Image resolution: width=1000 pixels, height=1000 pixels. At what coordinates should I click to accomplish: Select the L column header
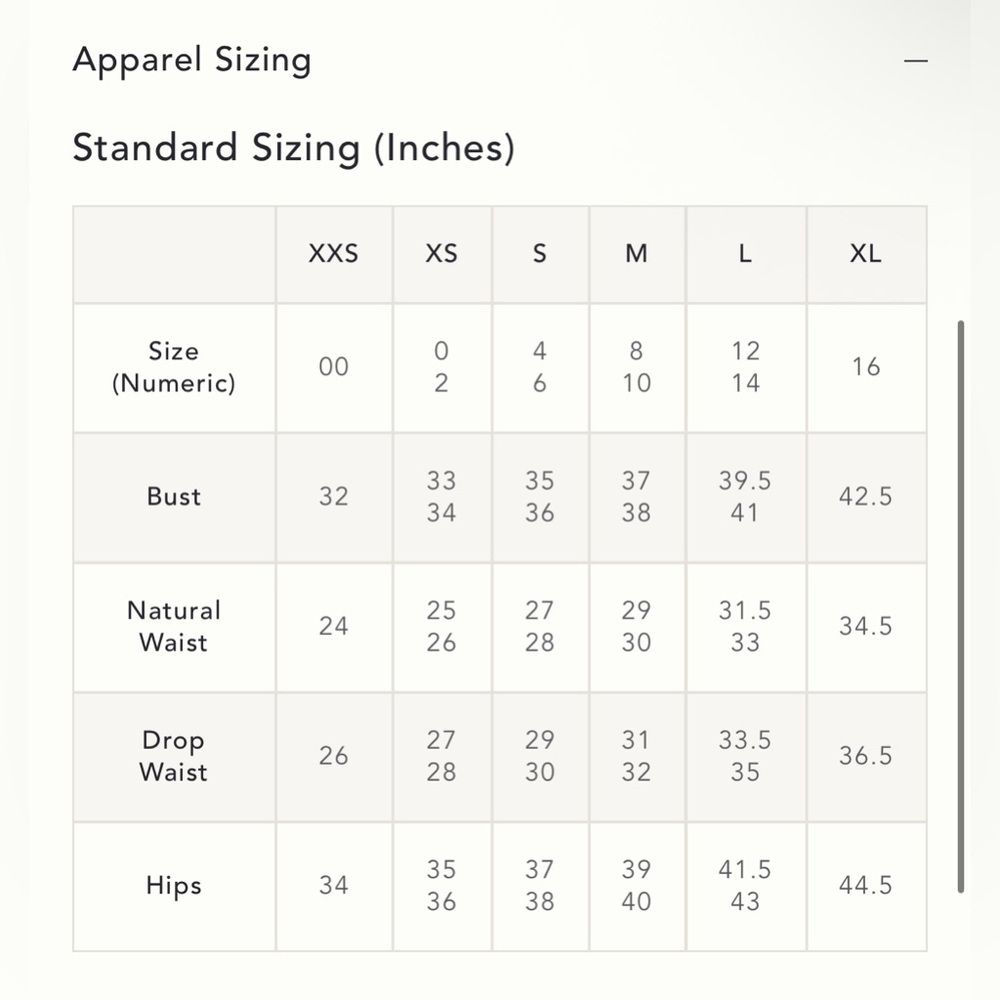coord(745,254)
